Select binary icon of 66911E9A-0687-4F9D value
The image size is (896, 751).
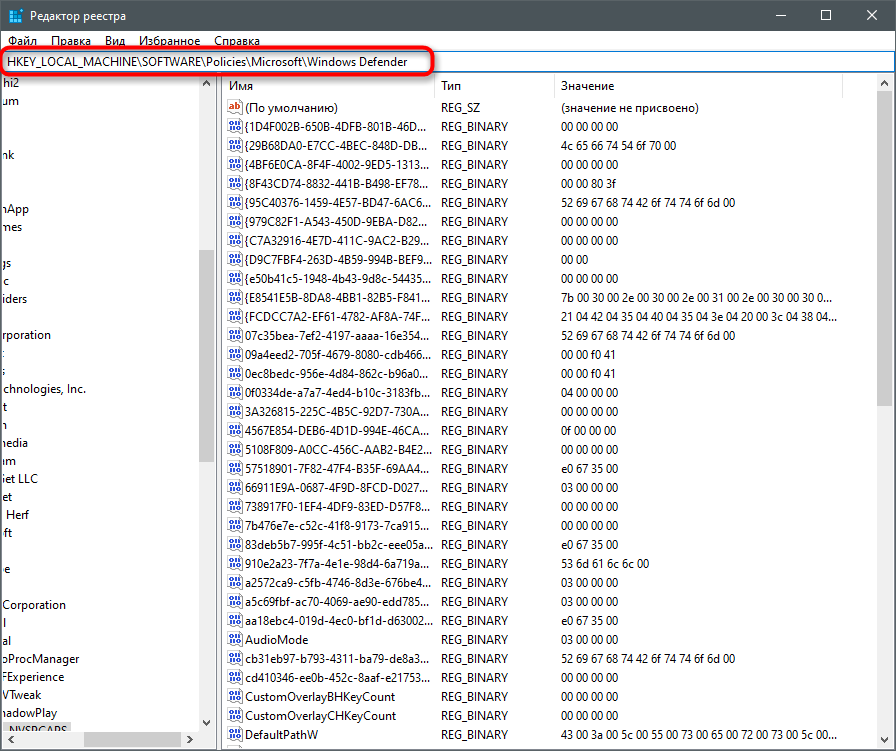234,487
